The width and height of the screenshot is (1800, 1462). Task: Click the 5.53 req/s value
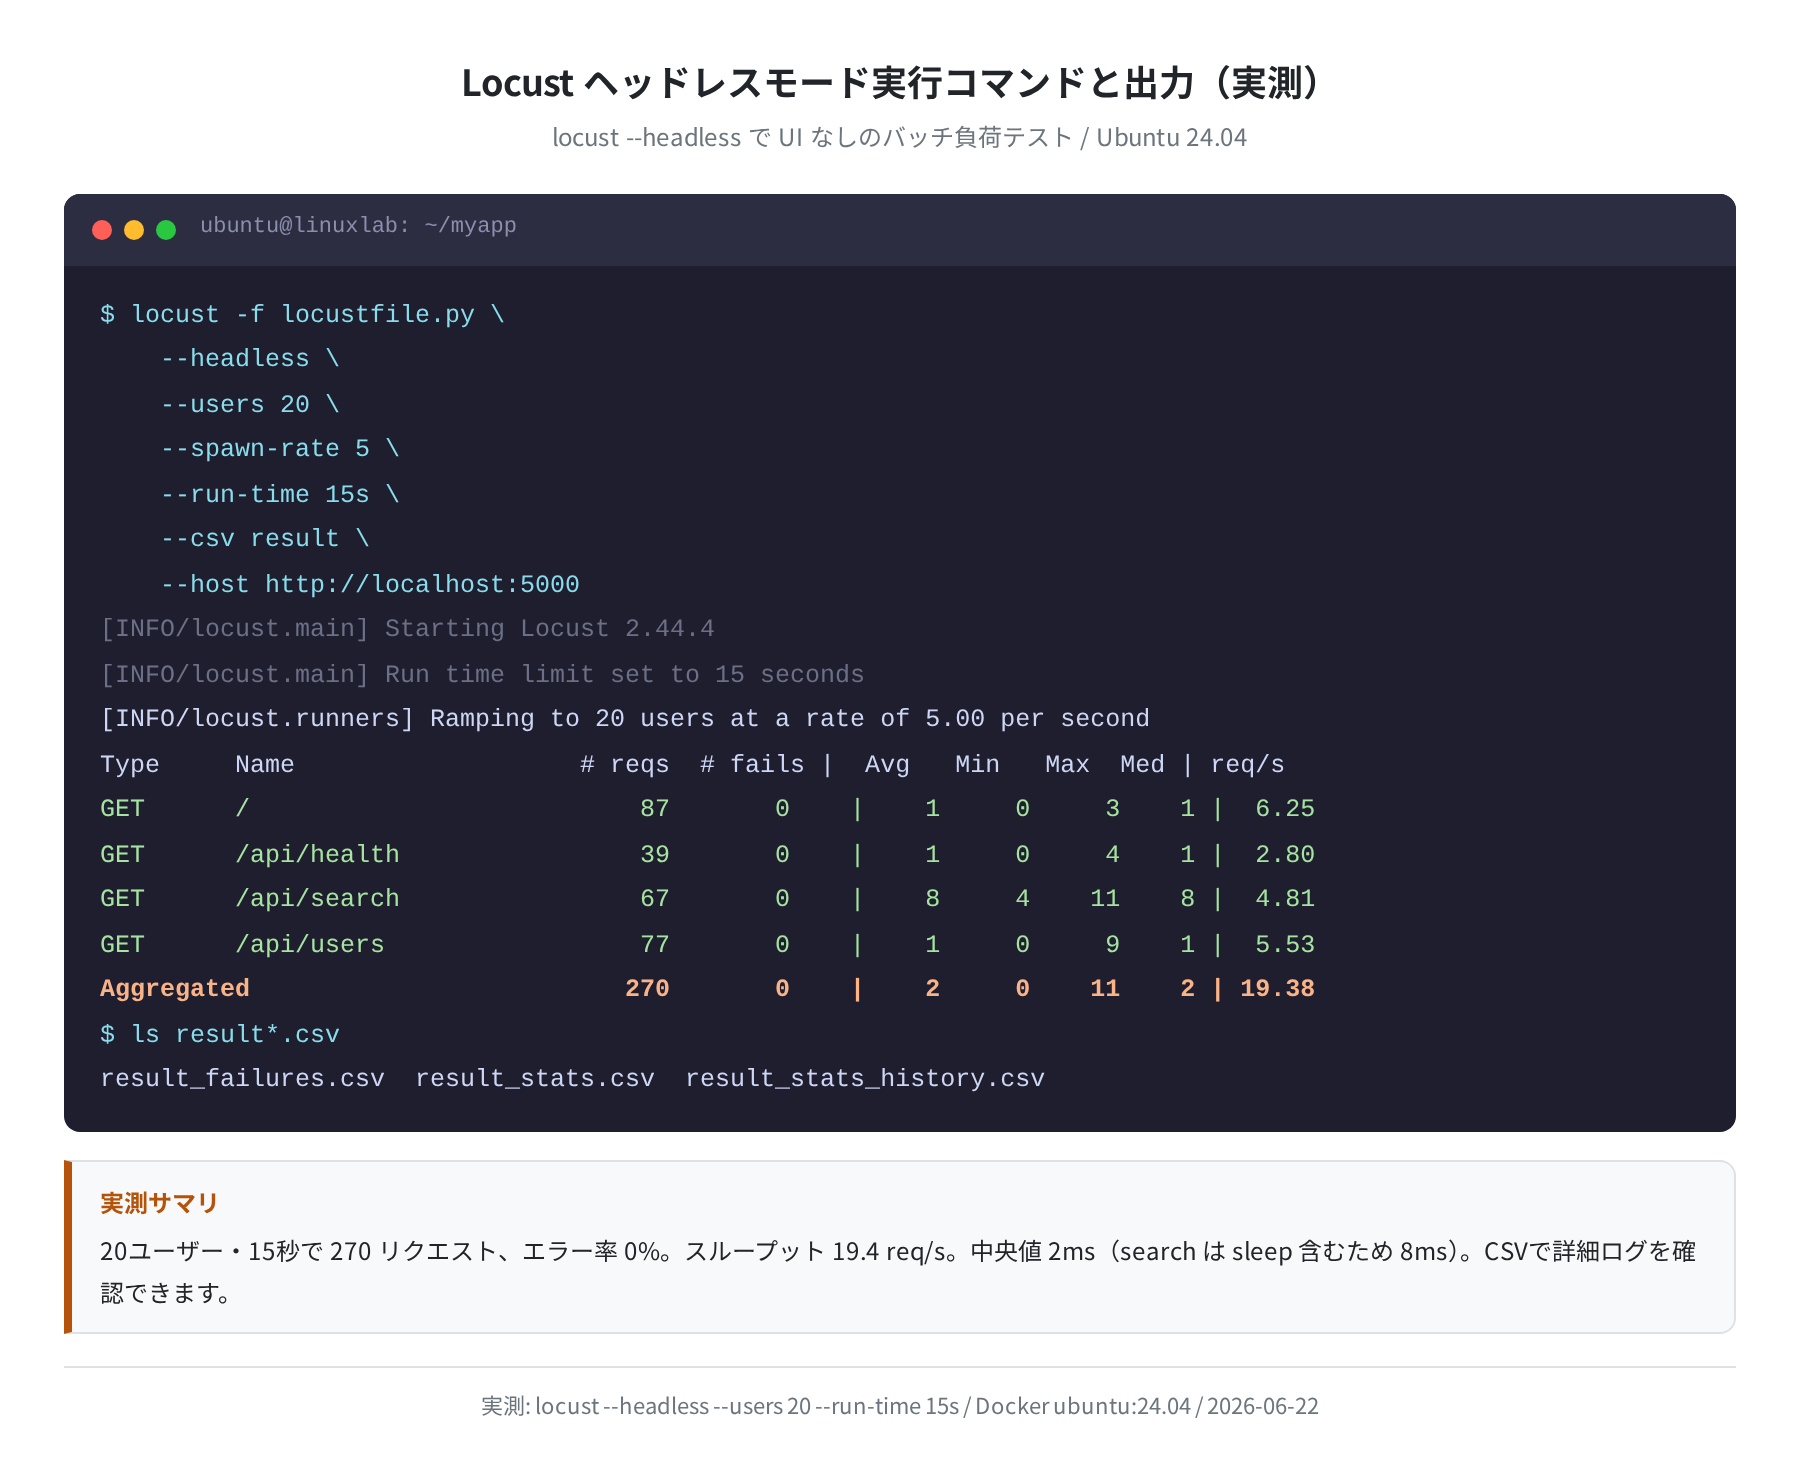1285,944
